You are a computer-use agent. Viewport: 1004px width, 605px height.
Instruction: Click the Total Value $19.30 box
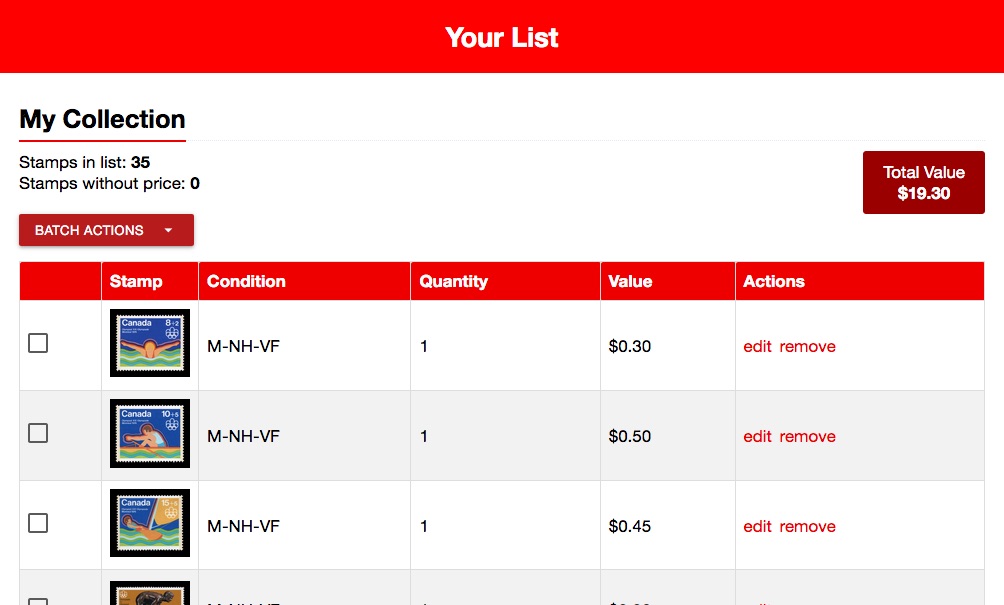tap(923, 182)
